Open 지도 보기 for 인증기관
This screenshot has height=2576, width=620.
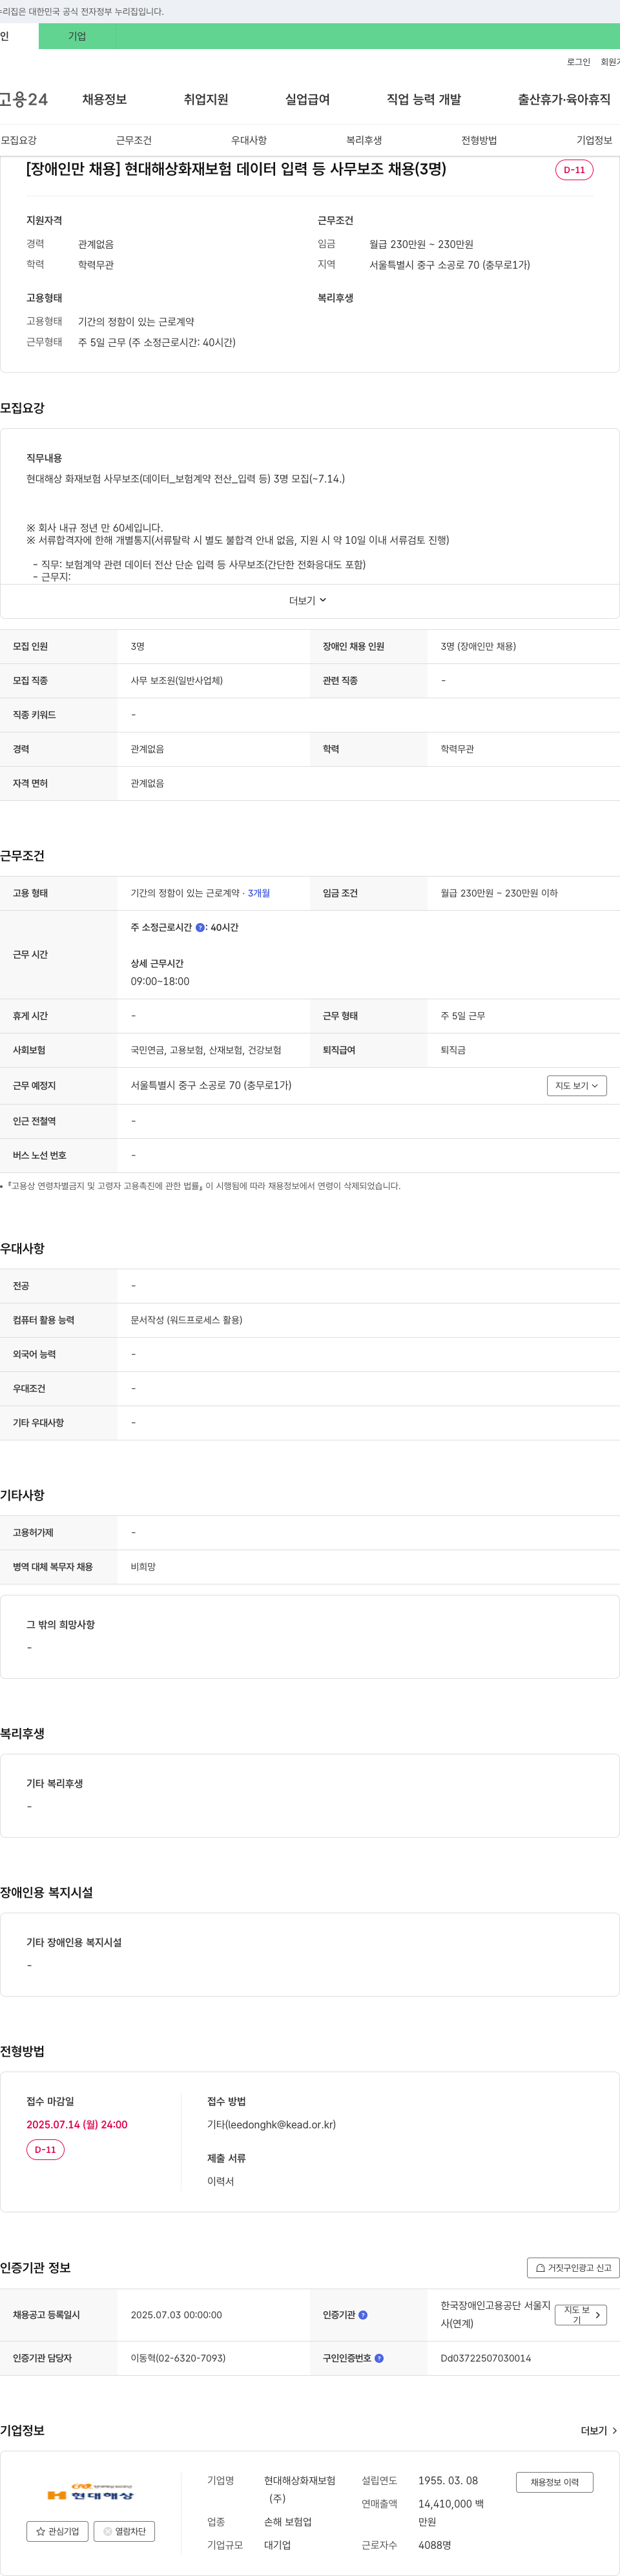(581, 2315)
